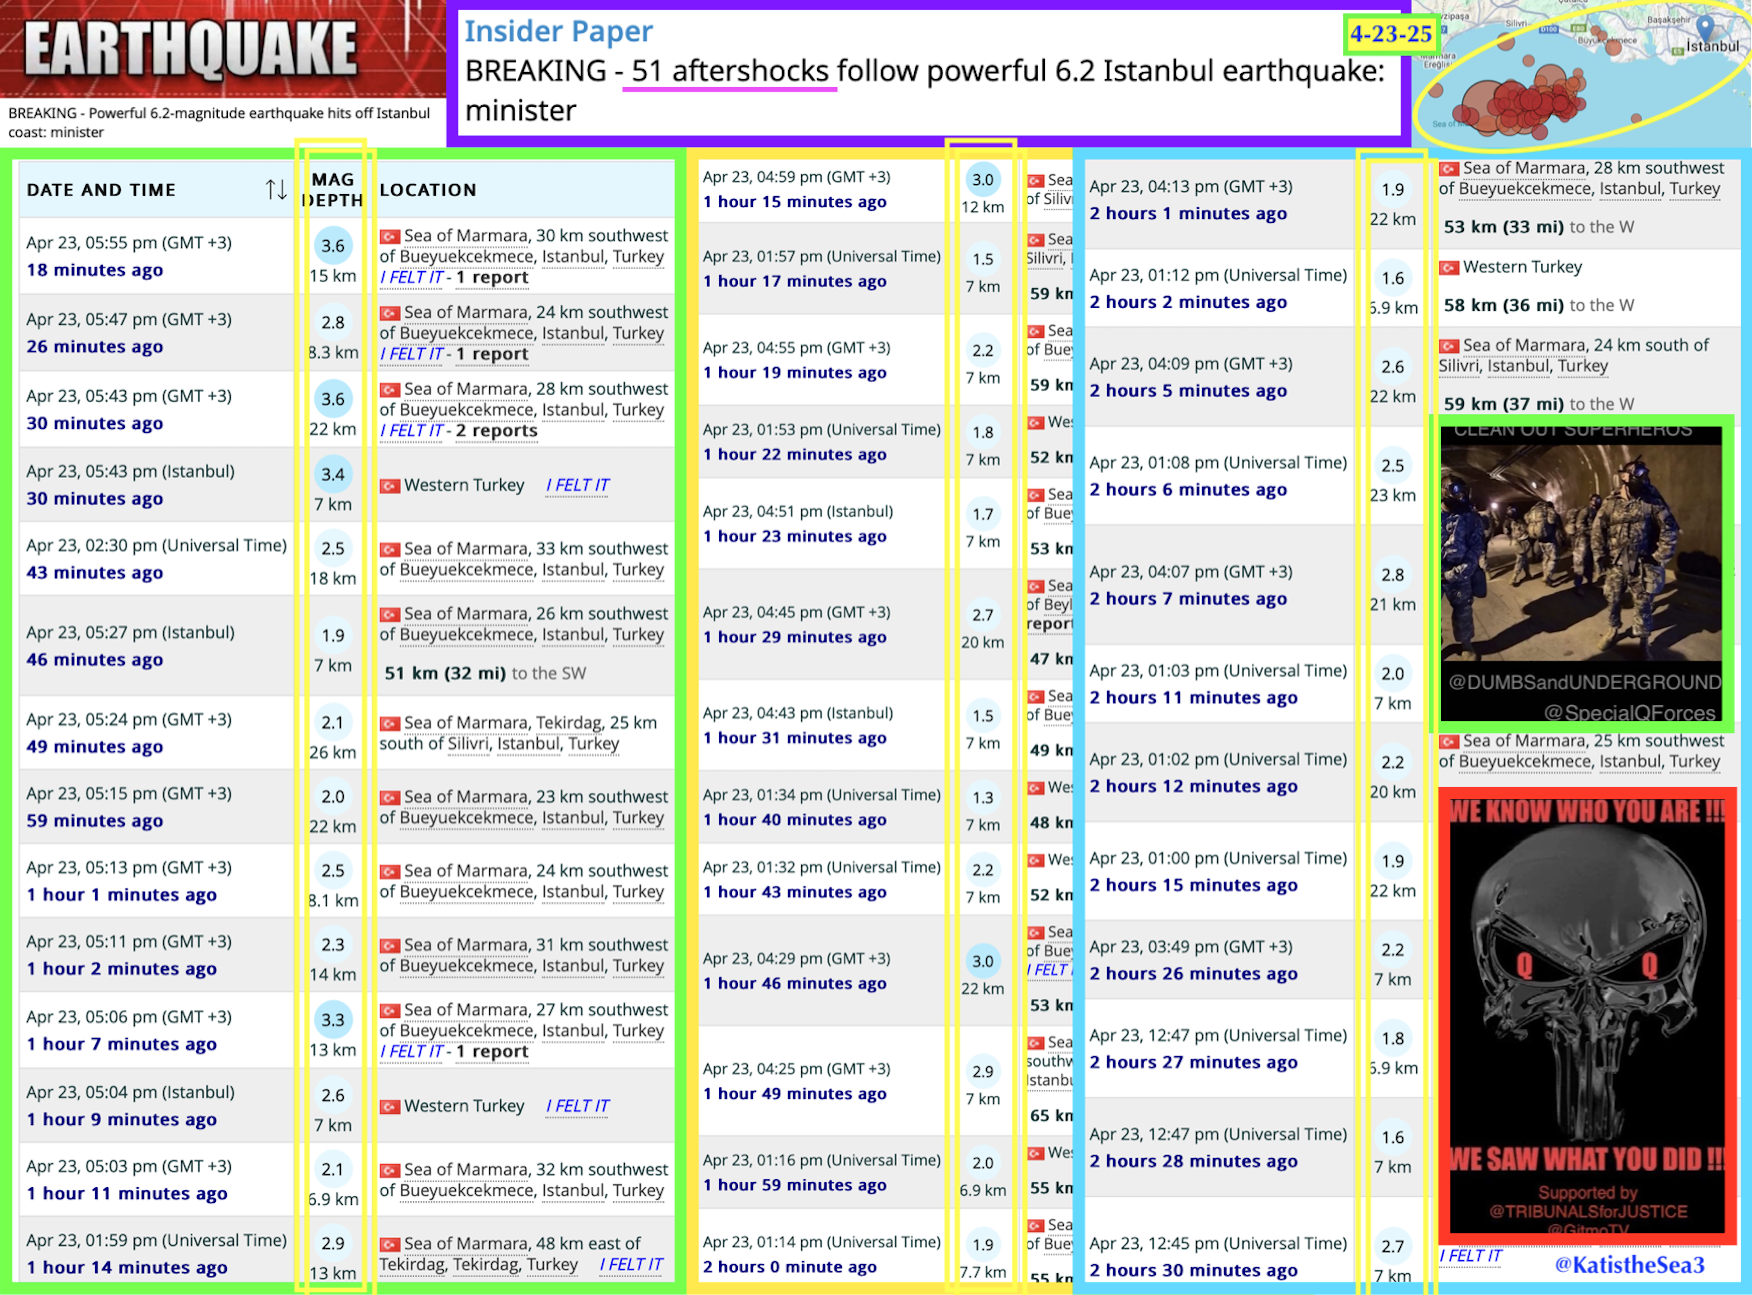Click the 3.4 magnitude badge

click(333, 474)
